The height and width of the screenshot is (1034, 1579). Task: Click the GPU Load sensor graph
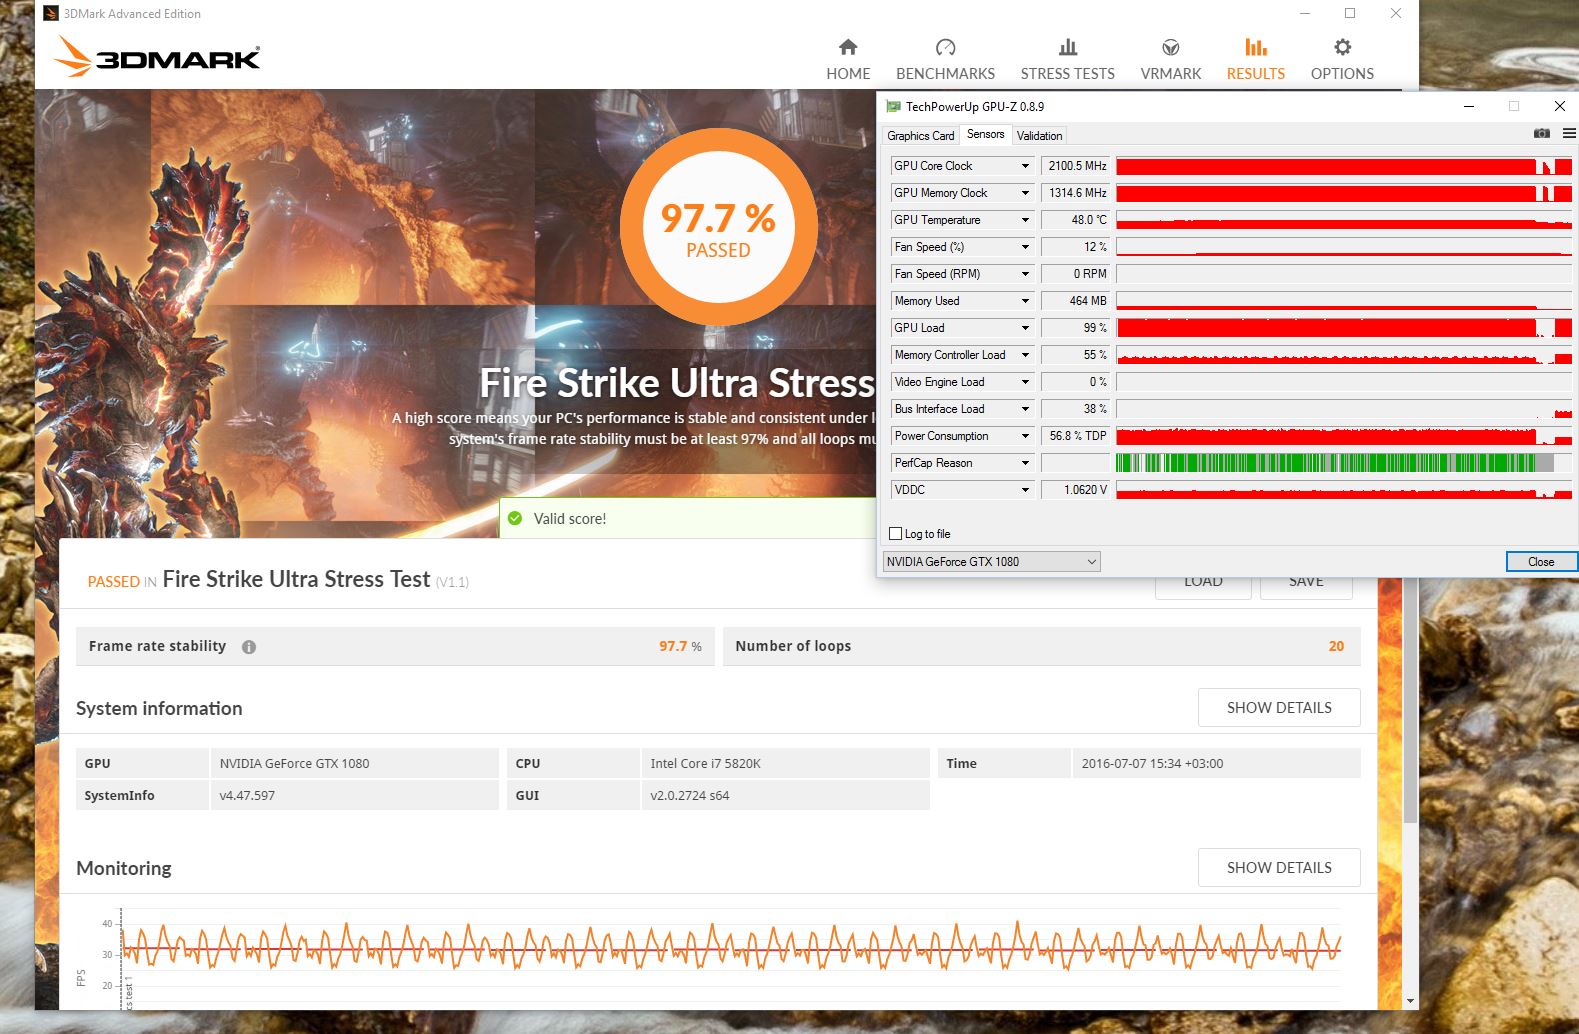click(x=1344, y=328)
